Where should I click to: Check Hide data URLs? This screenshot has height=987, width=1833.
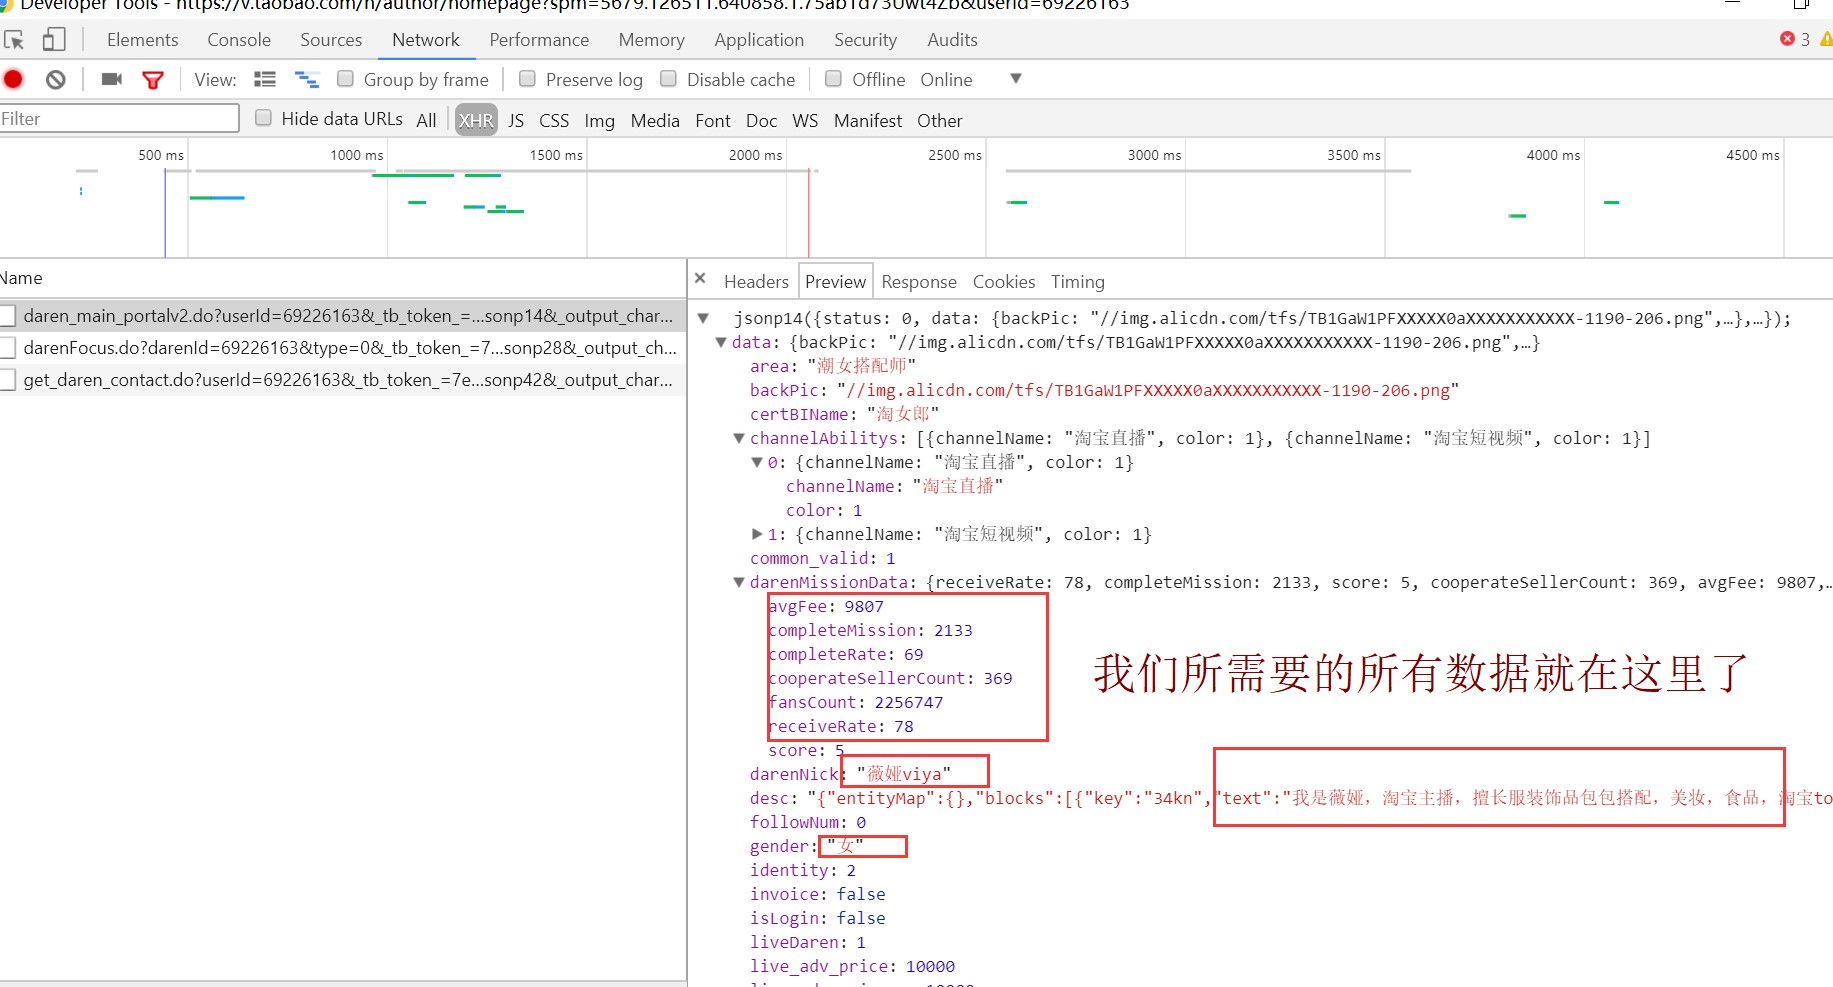[264, 117]
